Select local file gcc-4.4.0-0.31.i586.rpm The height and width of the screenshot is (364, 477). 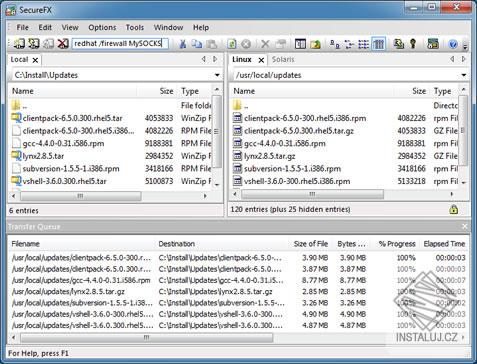(63, 143)
